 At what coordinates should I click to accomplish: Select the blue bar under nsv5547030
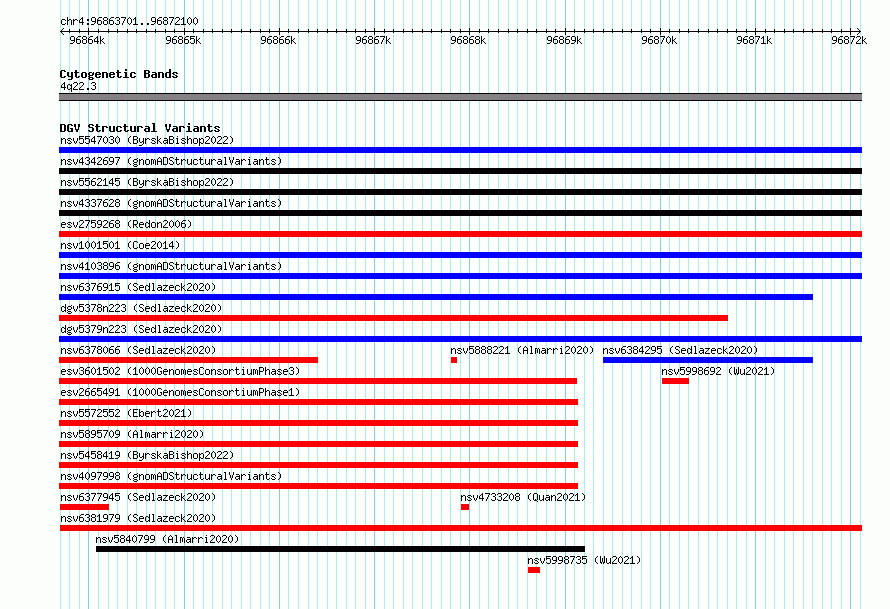[x=460, y=150]
